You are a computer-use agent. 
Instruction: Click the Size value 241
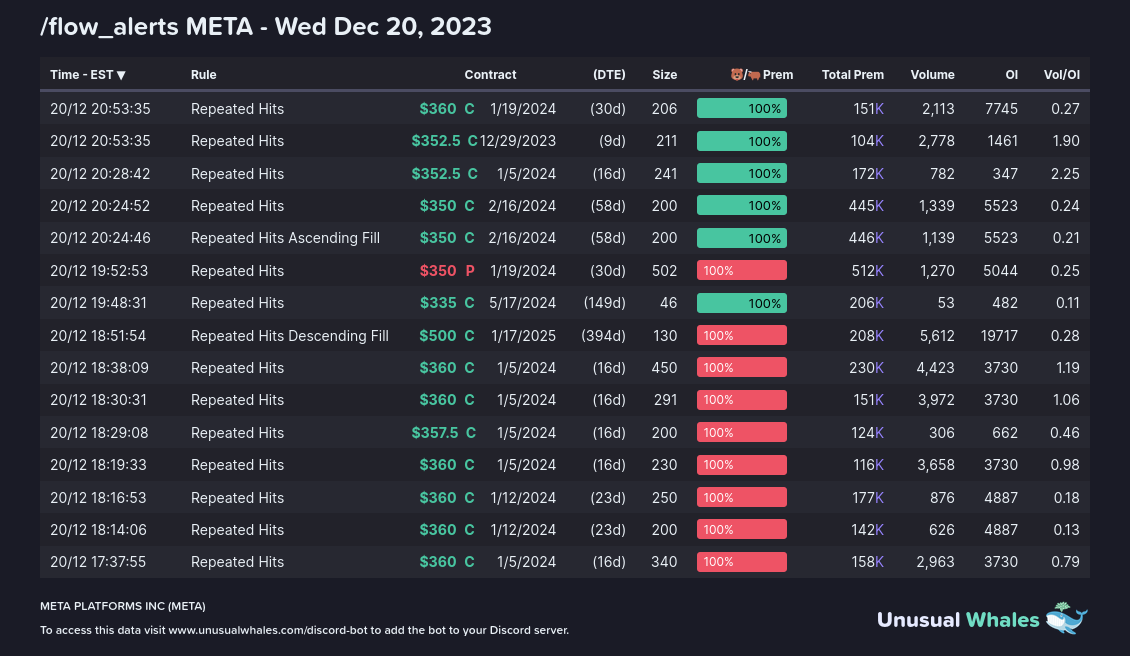[x=666, y=174]
